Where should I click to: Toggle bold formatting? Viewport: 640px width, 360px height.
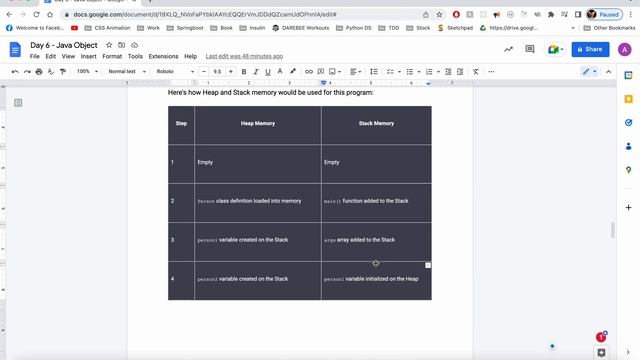point(244,71)
